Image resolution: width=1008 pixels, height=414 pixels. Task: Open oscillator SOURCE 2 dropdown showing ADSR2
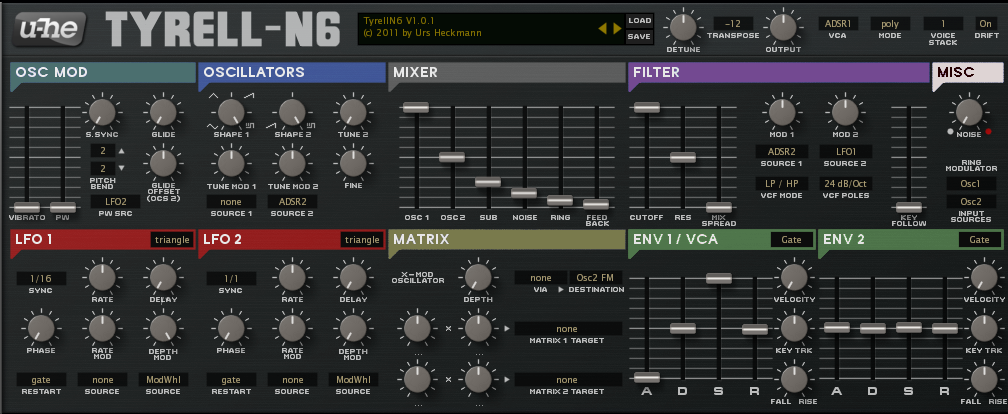[292, 202]
